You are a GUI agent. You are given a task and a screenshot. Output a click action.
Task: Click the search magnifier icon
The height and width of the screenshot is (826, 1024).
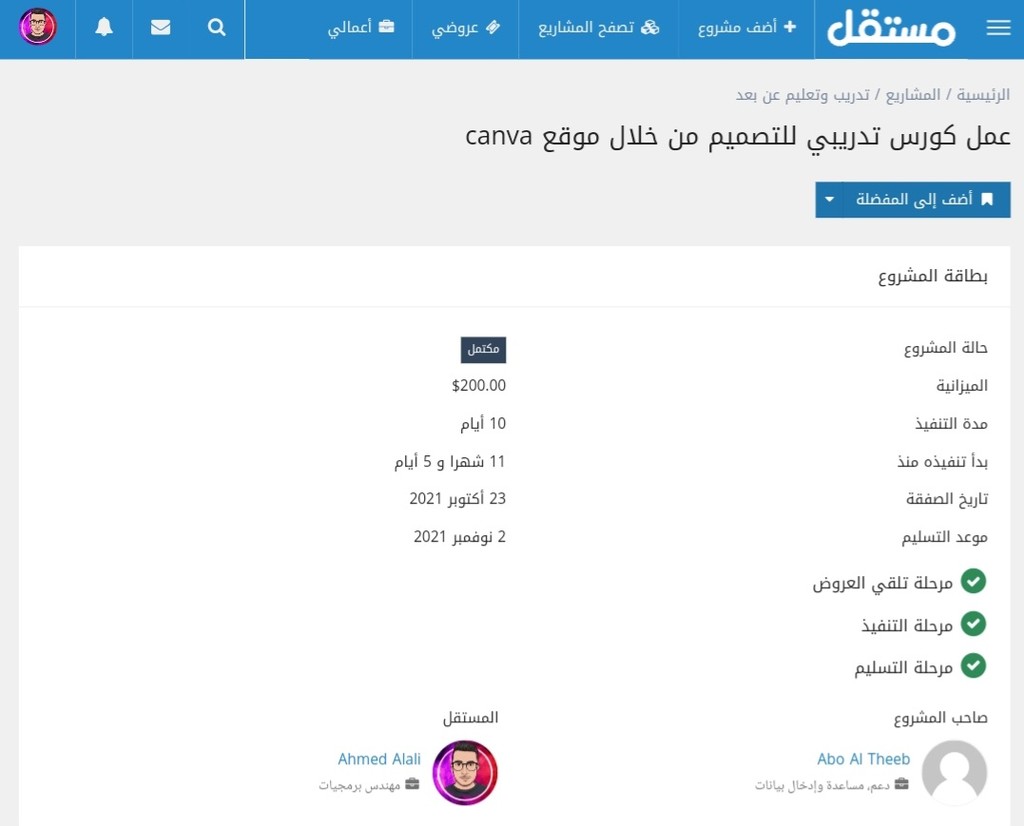click(x=216, y=27)
